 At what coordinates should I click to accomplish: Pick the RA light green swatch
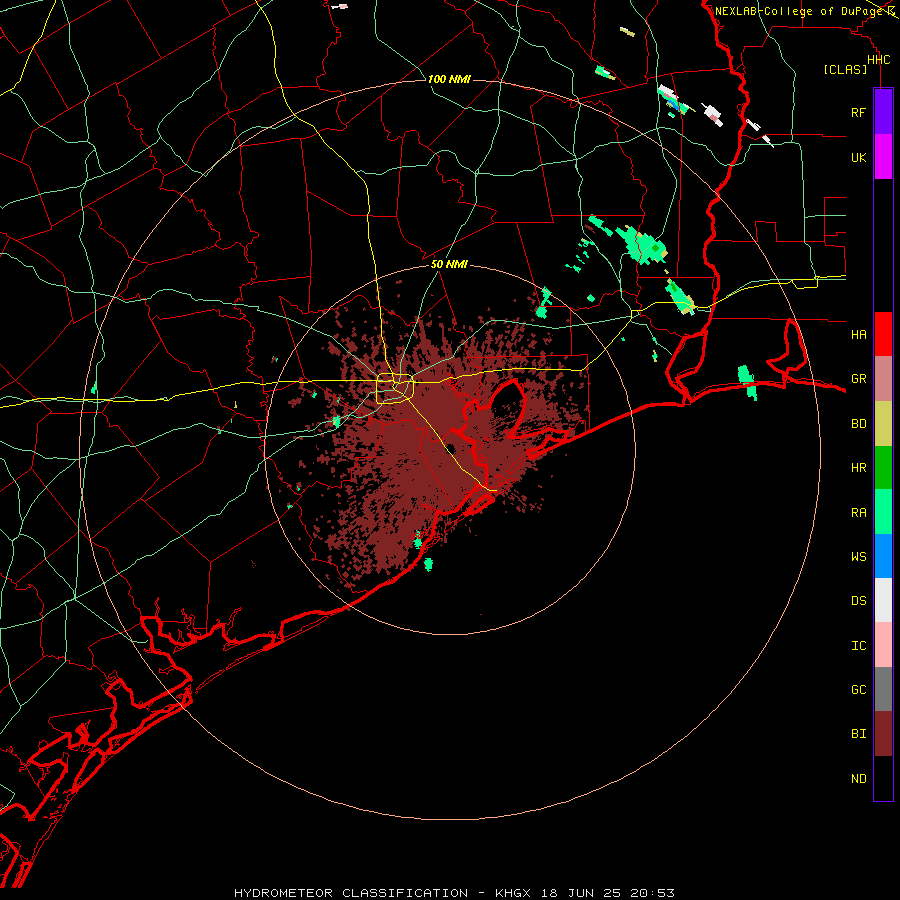click(x=883, y=512)
